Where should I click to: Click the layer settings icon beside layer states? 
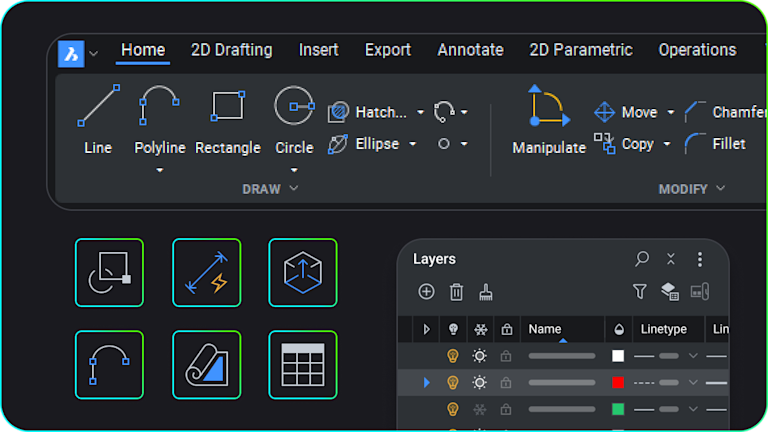coord(699,292)
